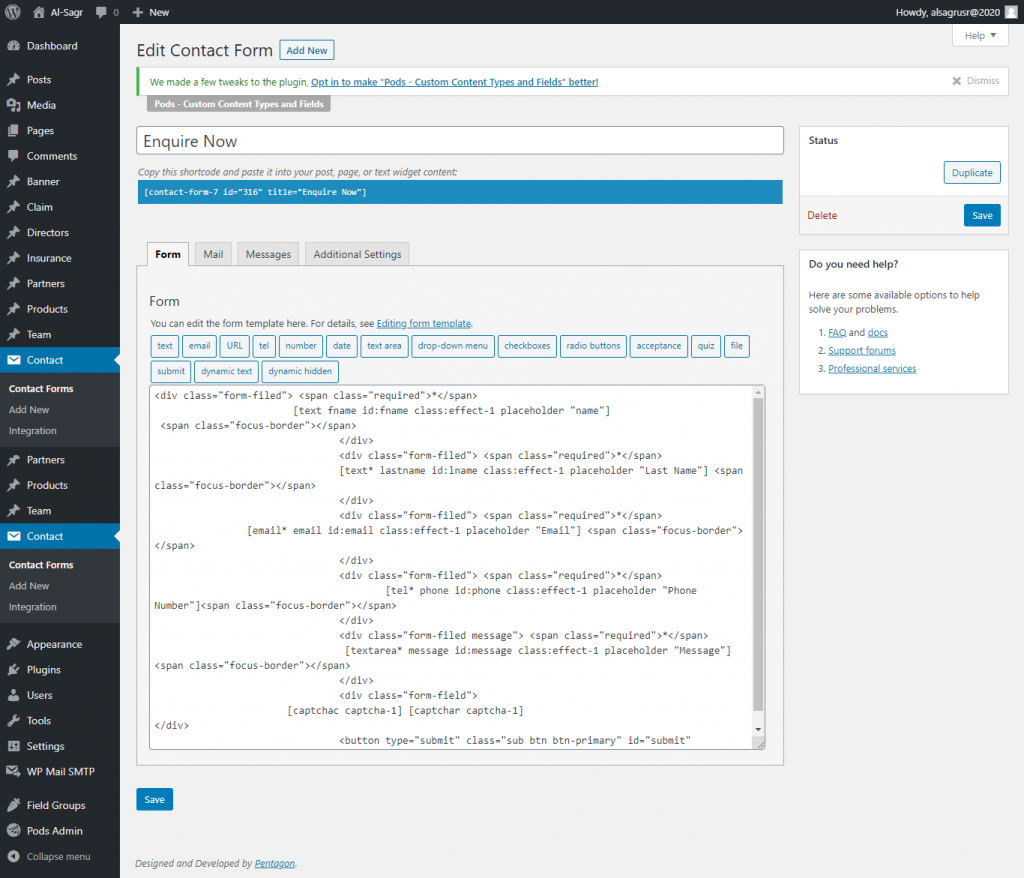Screen dimensions: 1024x878
Task: Open the Editing form template link
Action: coord(423,324)
